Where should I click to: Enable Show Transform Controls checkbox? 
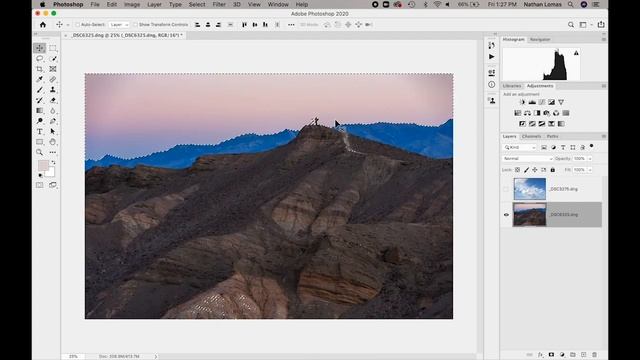coord(136,24)
